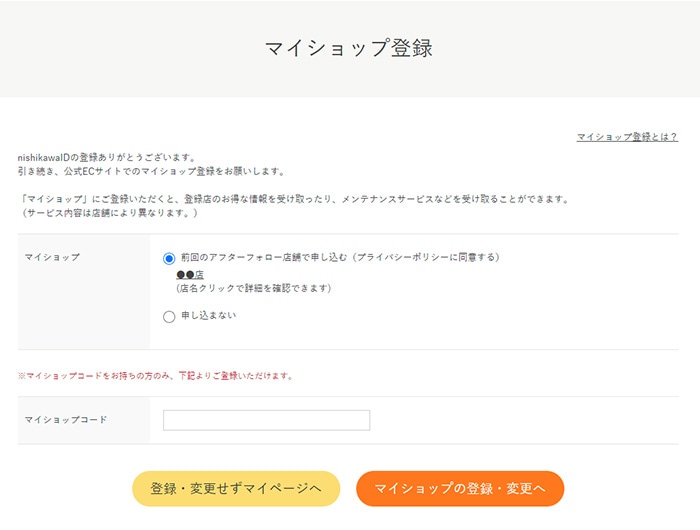Click the マイショップの登録・変更へ orange button
Viewport: 700px width, 530px height.
click(x=460, y=488)
